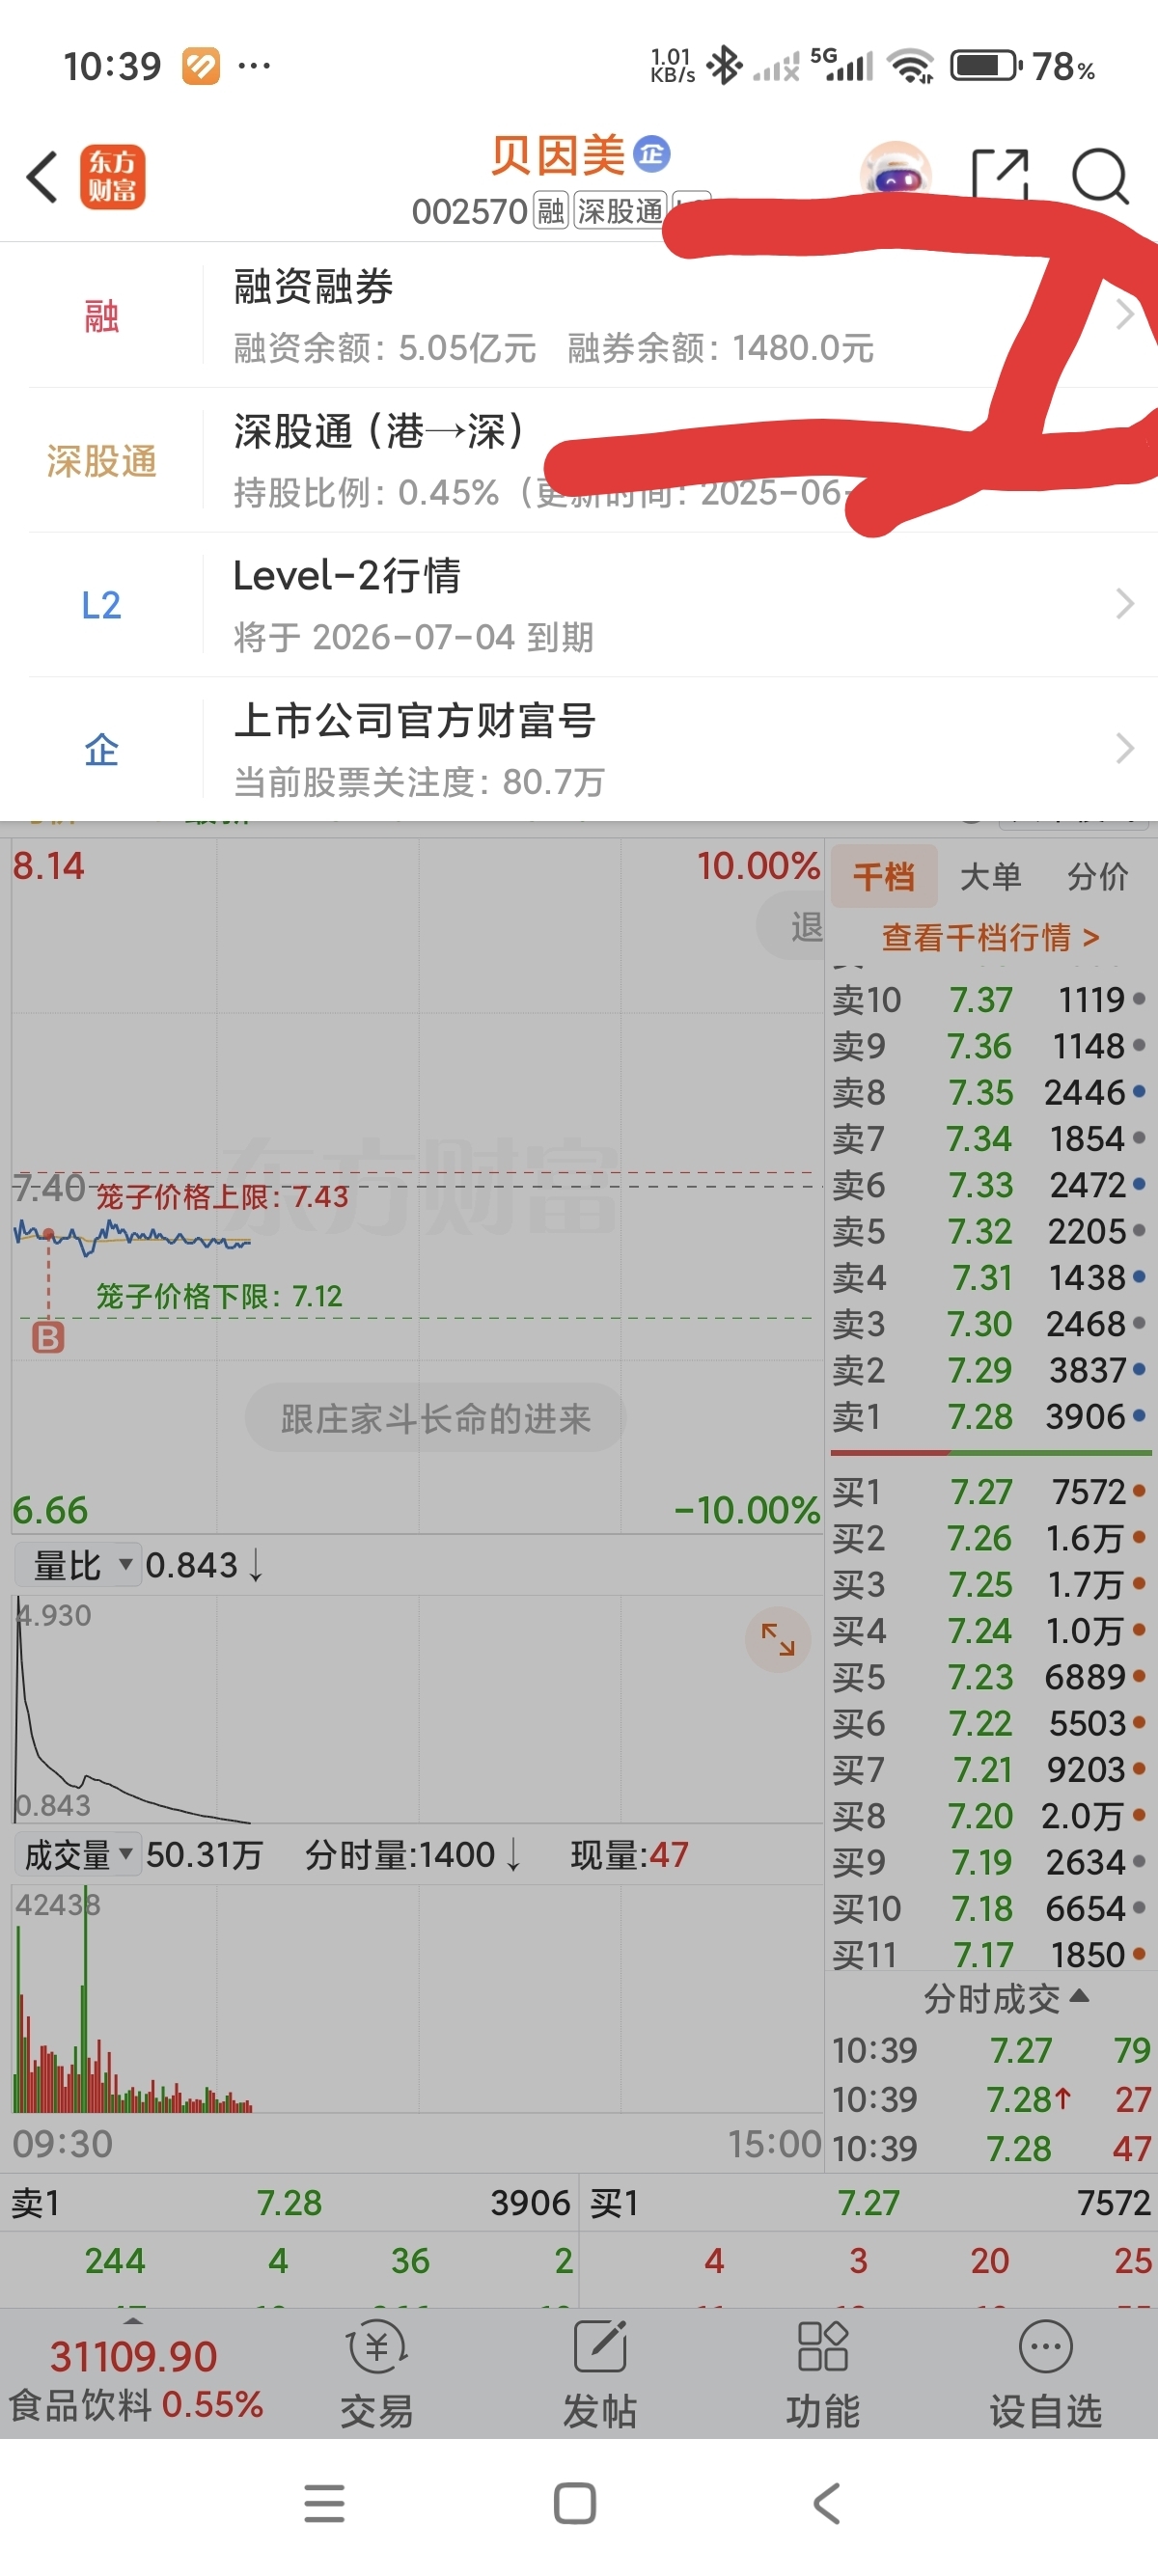Tap 食品饮料 index 31109.90 ticker
This screenshot has height=2576, width=1158.
pos(134,2378)
